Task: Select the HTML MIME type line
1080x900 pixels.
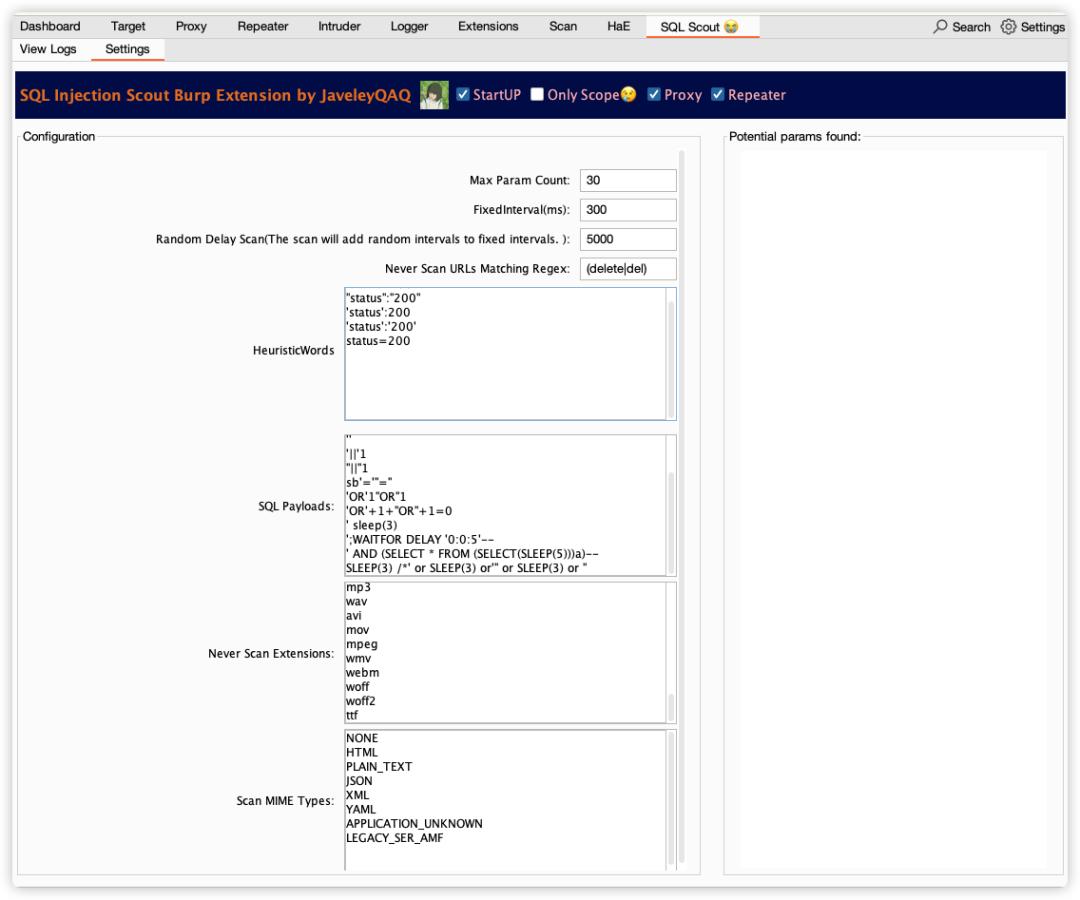Action: [362, 753]
